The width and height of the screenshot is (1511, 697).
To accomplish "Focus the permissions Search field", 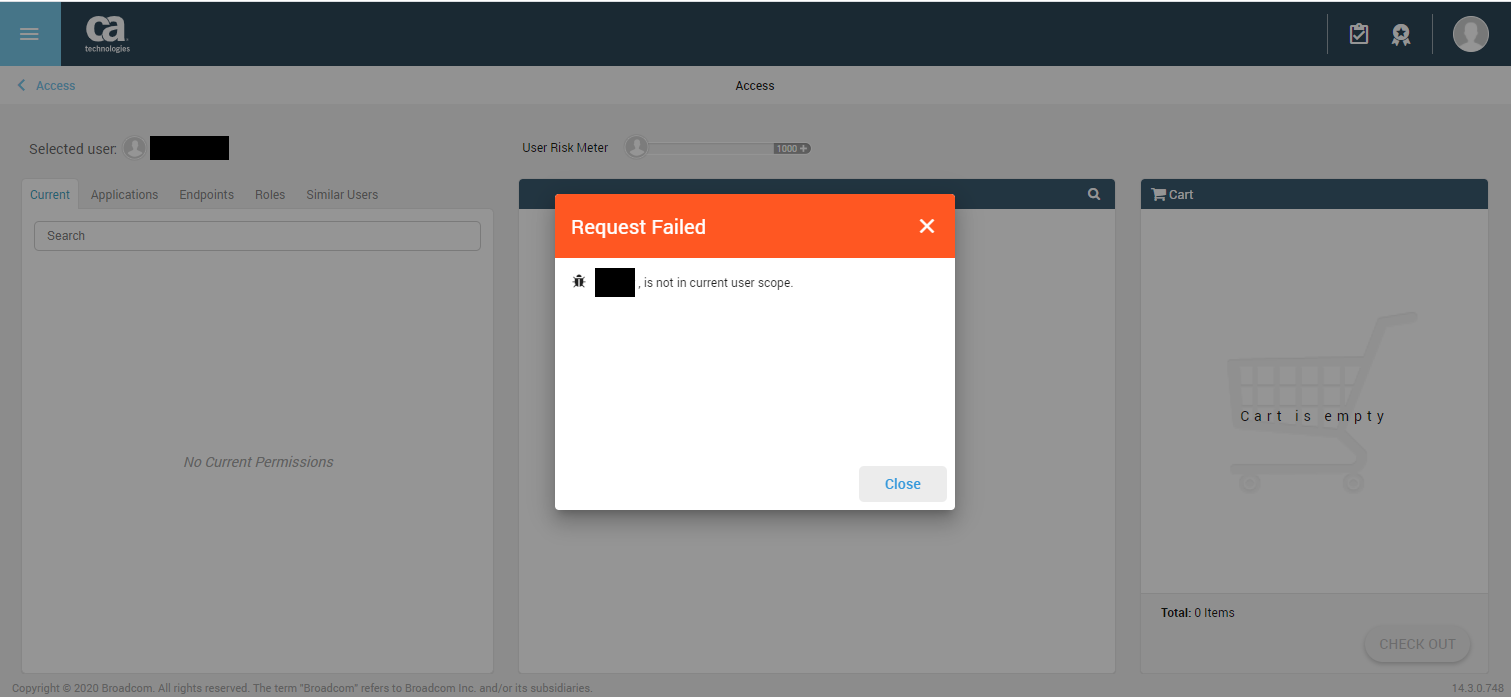I will tap(257, 236).
